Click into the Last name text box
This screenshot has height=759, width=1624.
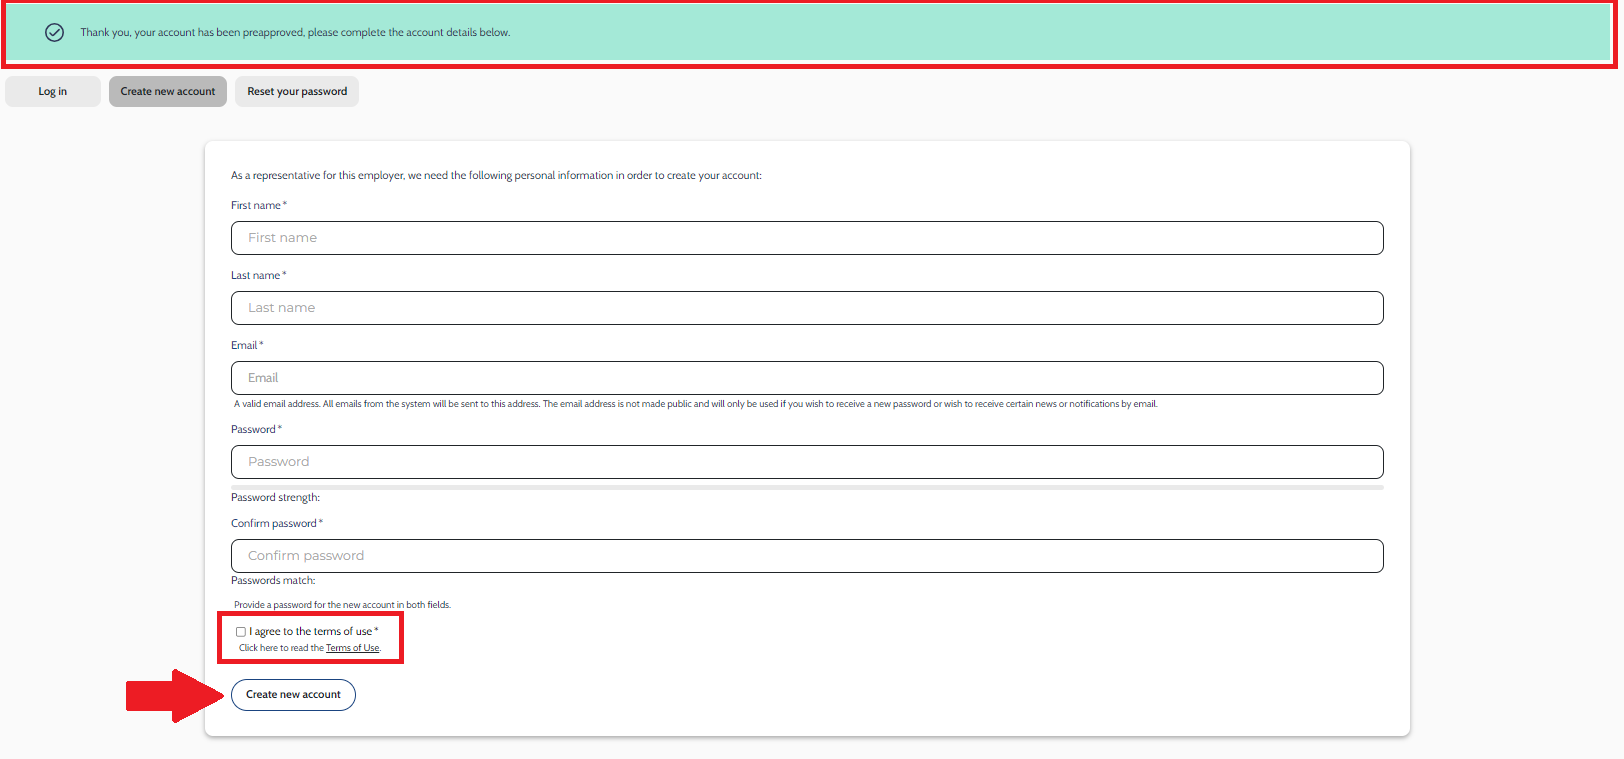tap(807, 308)
